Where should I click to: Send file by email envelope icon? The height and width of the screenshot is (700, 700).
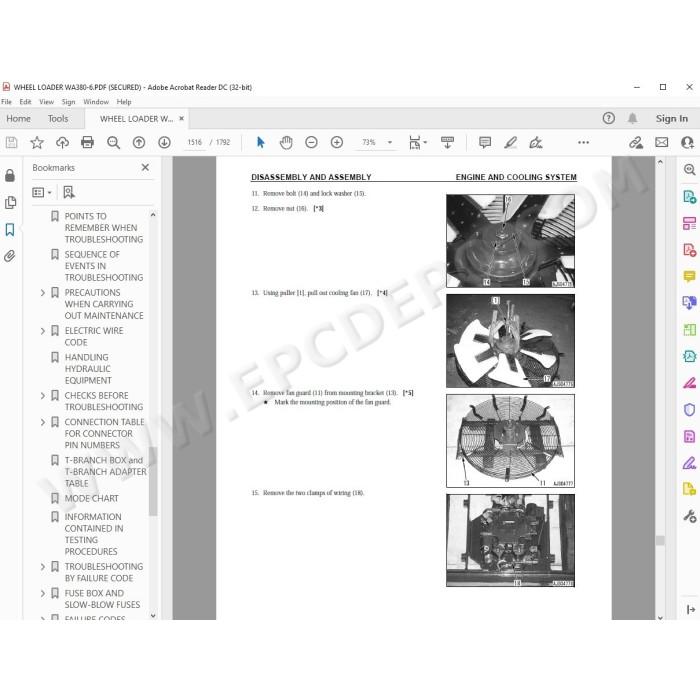[662, 142]
